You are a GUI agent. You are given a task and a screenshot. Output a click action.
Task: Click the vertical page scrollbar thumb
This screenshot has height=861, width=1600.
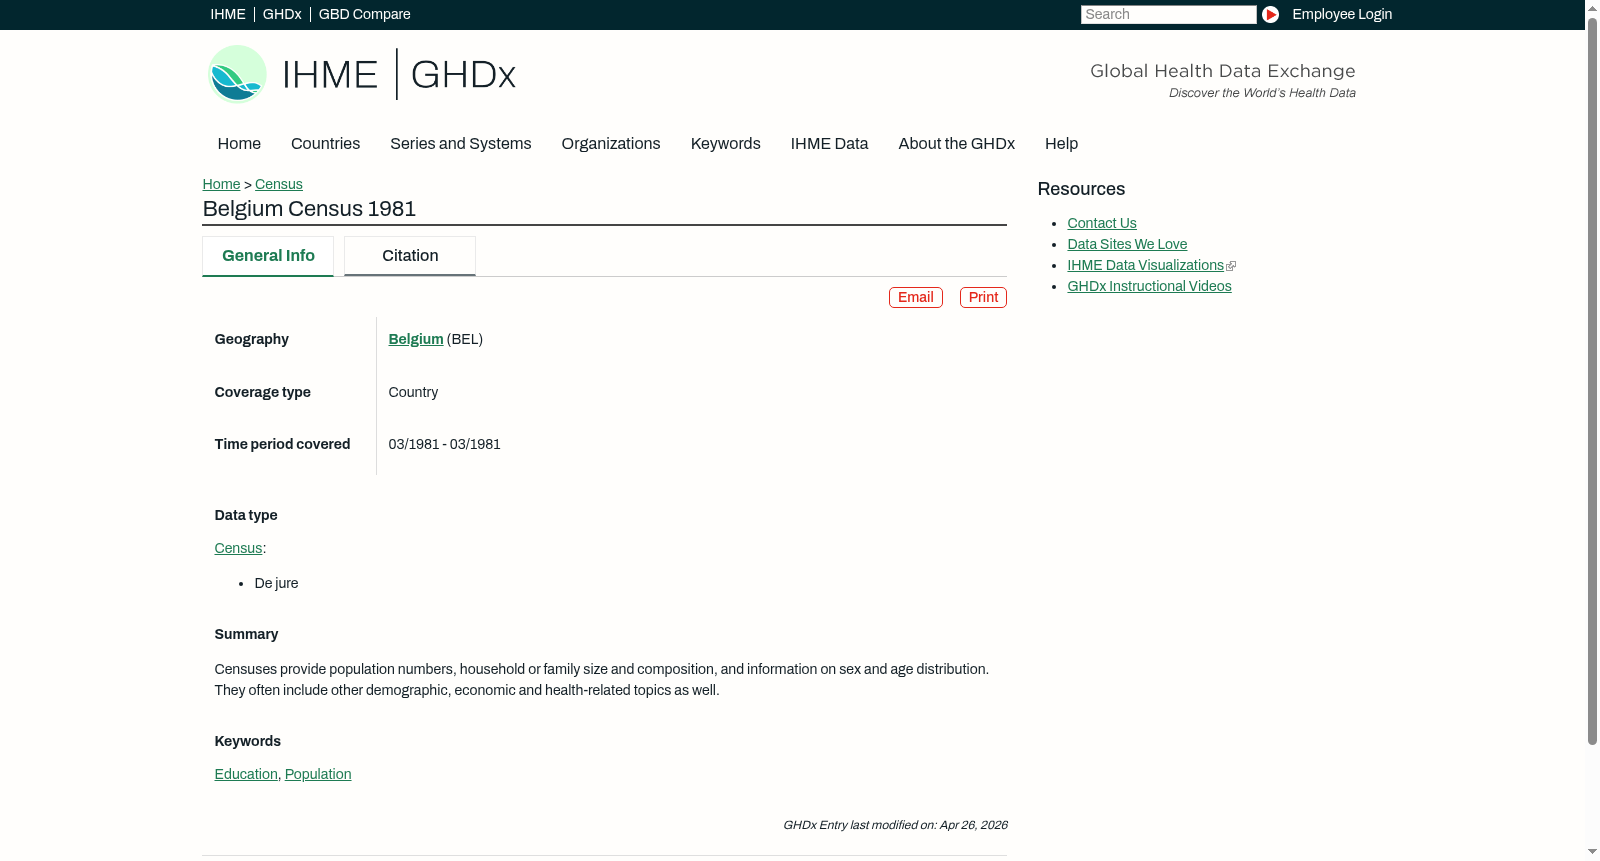pos(1592,380)
